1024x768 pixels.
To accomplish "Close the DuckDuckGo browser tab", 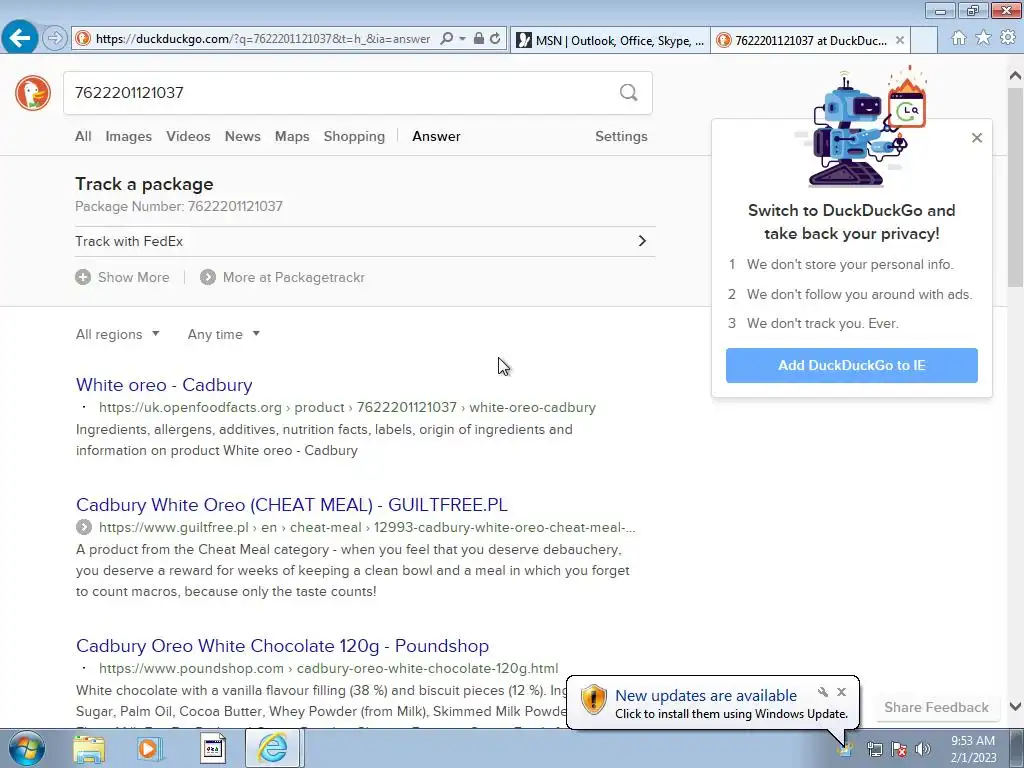I will [900, 40].
